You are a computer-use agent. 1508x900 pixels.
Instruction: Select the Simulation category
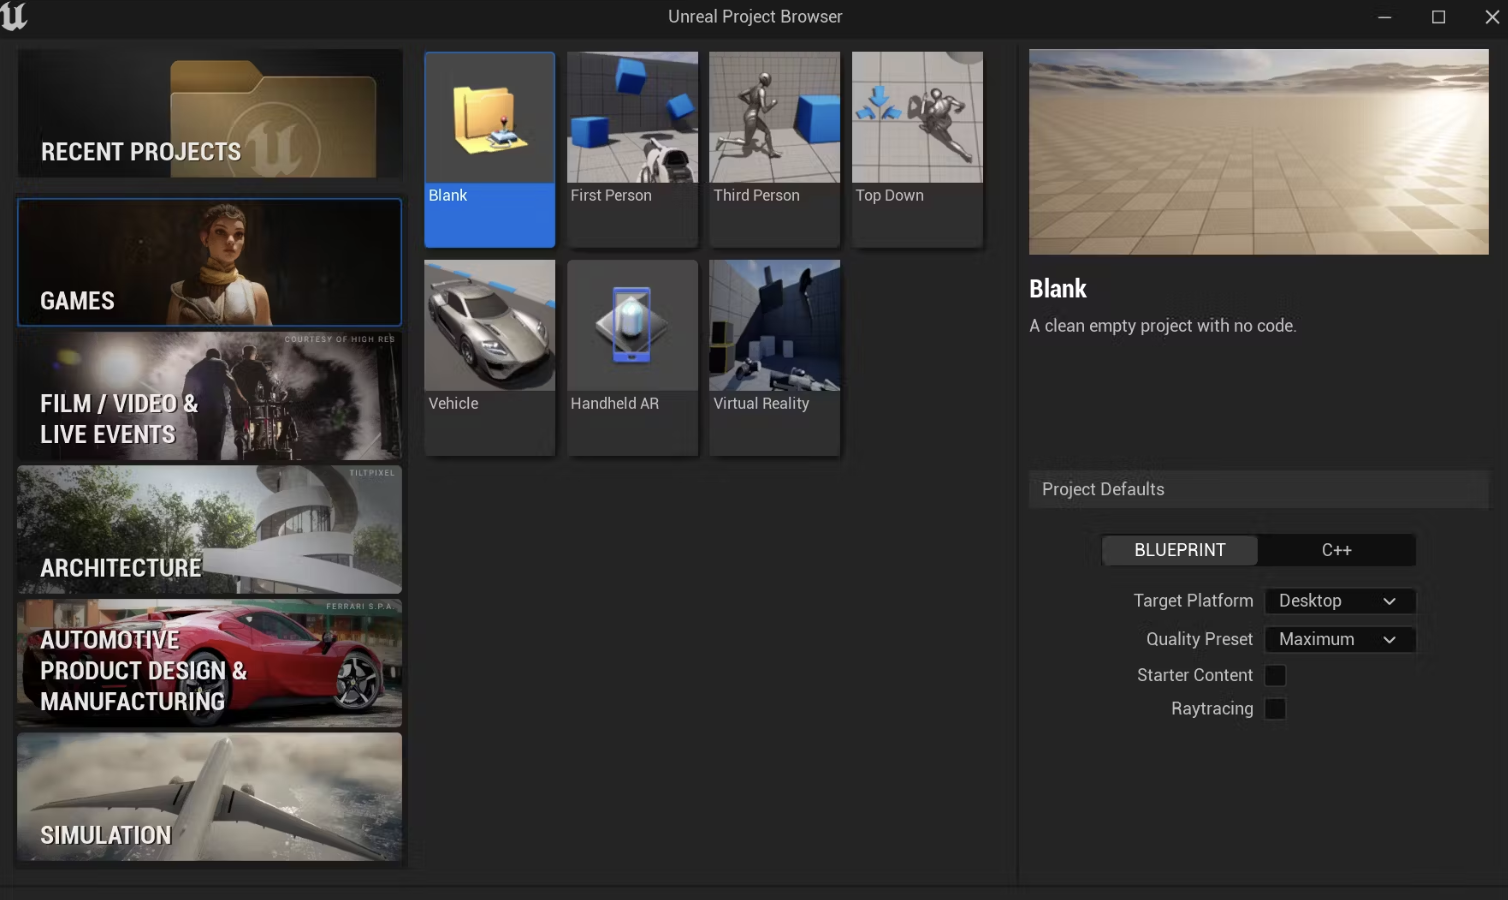210,797
